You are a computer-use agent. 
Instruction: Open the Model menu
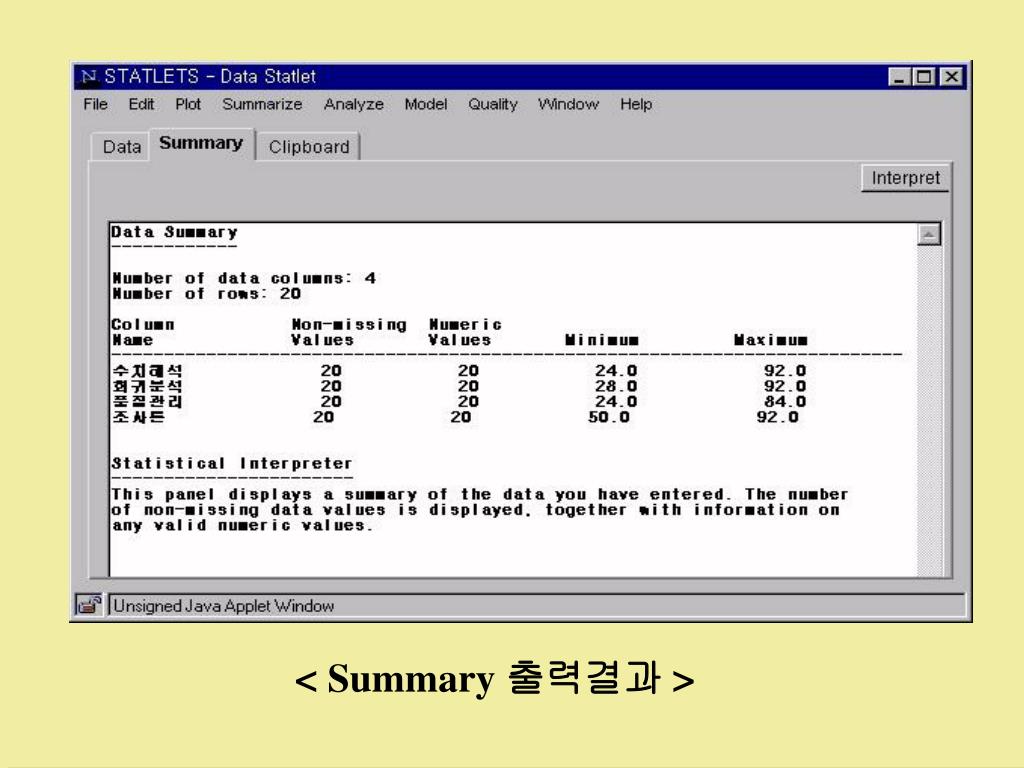[x=426, y=104]
